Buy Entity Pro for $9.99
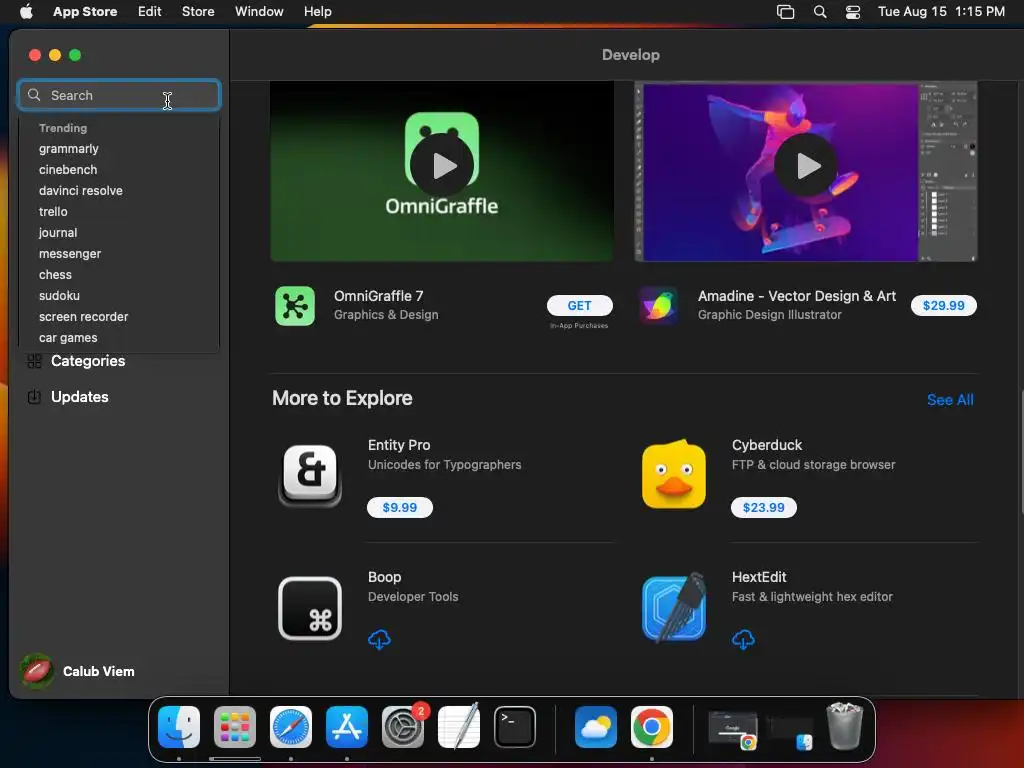 400,507
